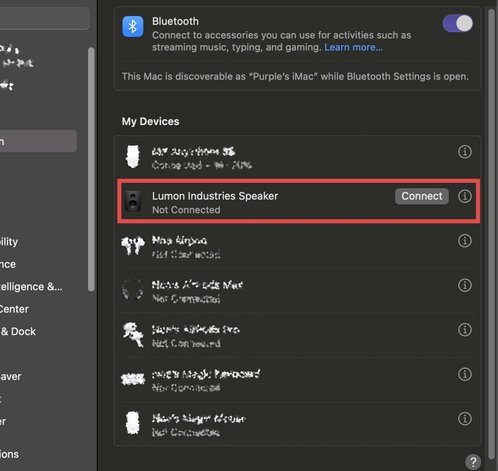498x471 pixels.
Task: Click the main pane vertical scrollbar
Action: click(491, 233)
